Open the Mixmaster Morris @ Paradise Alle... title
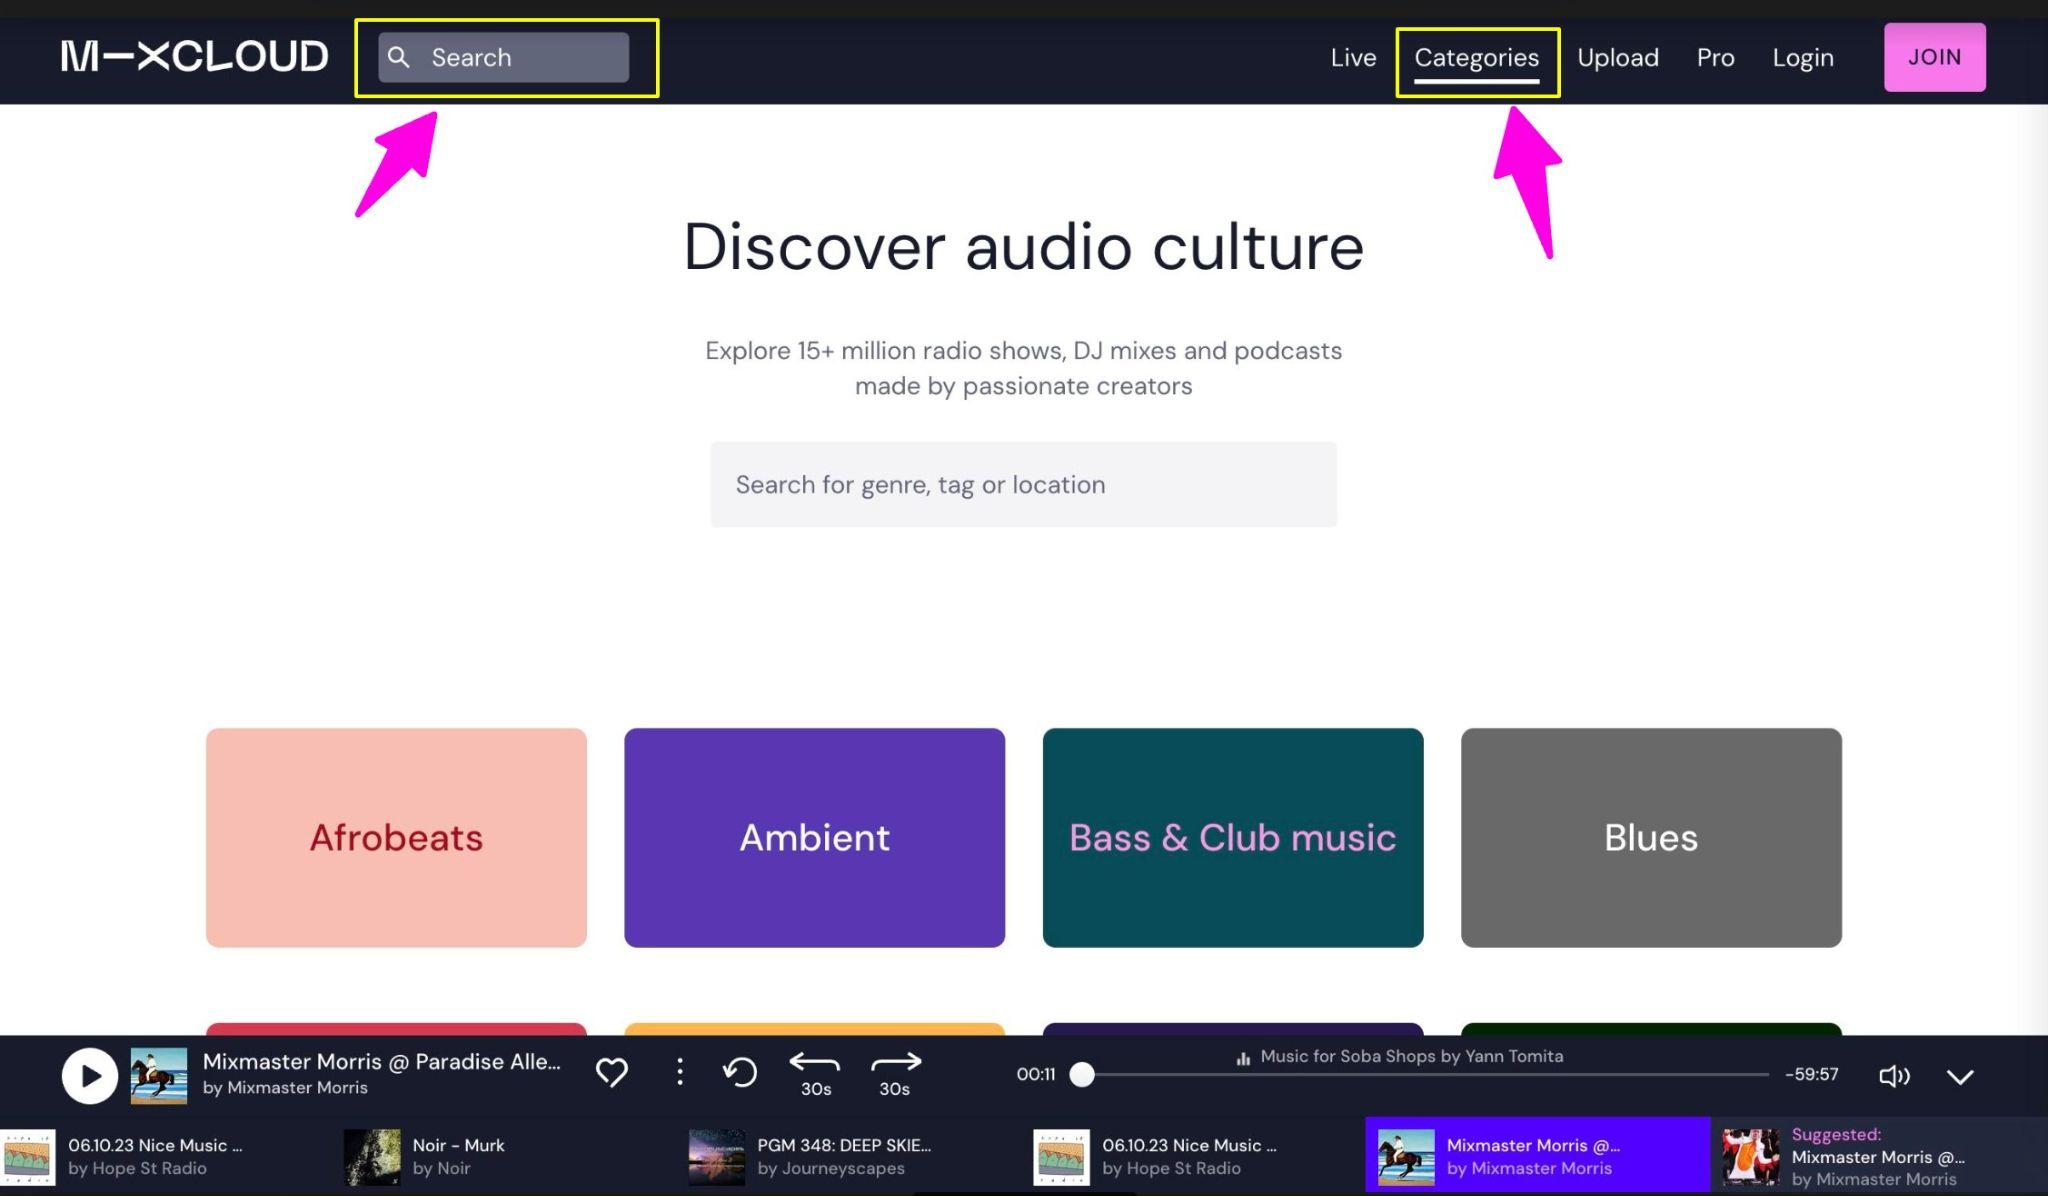Screen dimensions: 2048x1196 pyautogui.click(x=381, y=1061)
